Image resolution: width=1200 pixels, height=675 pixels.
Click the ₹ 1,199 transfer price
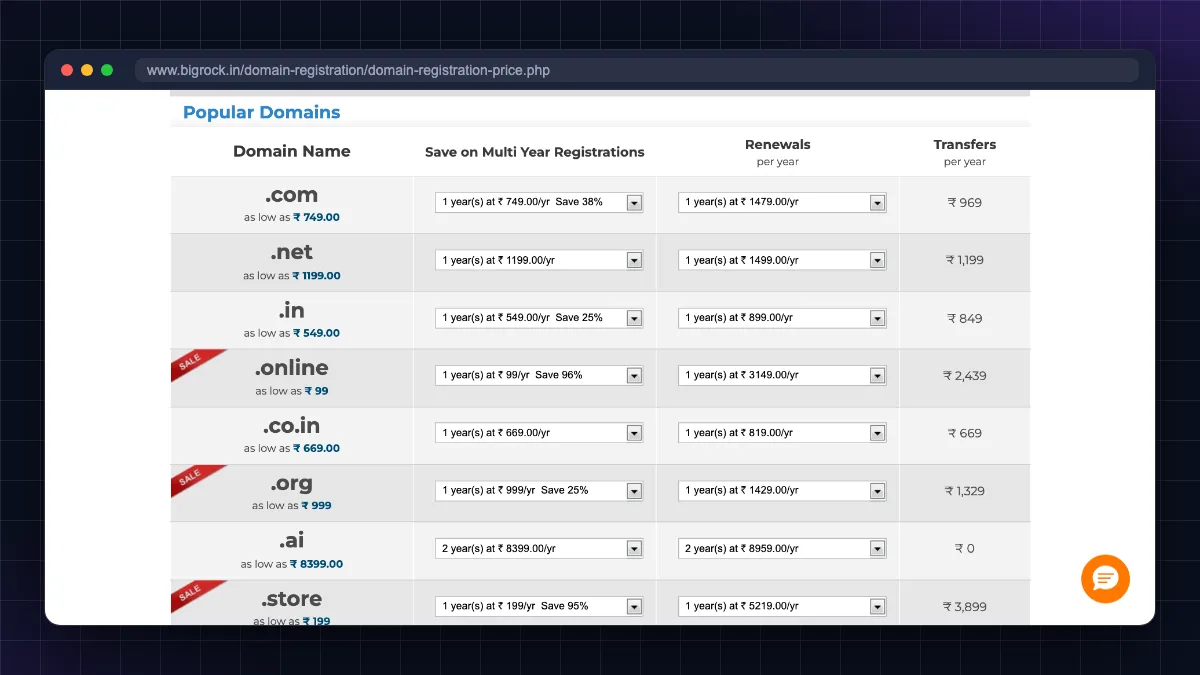coord(965,260)
